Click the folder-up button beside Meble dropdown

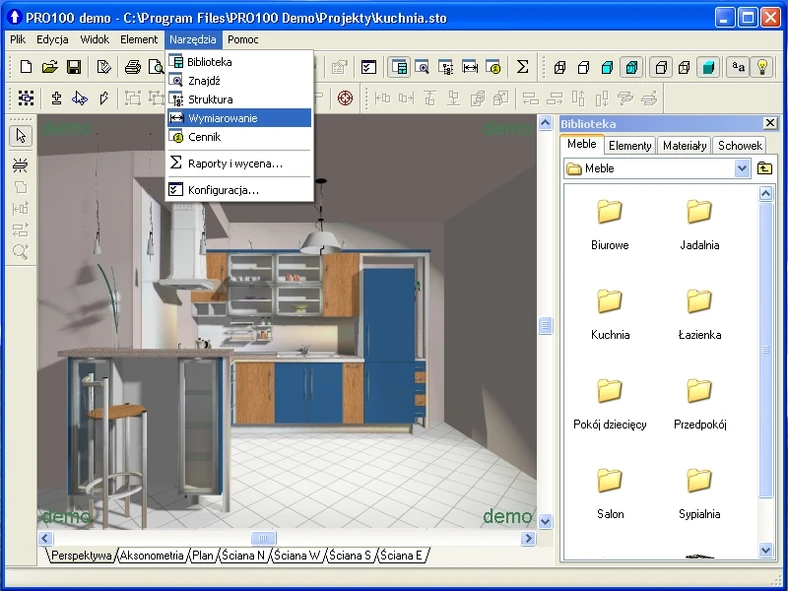click(765, 169)
